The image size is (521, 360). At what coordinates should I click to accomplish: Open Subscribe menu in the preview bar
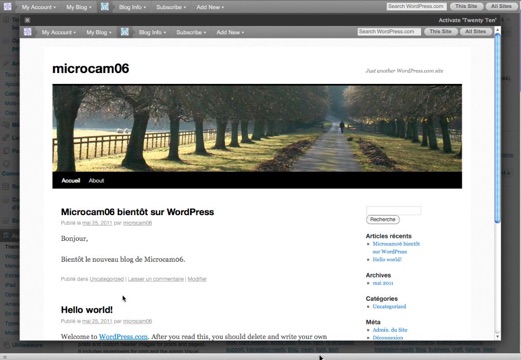click(x=191, y=32)
